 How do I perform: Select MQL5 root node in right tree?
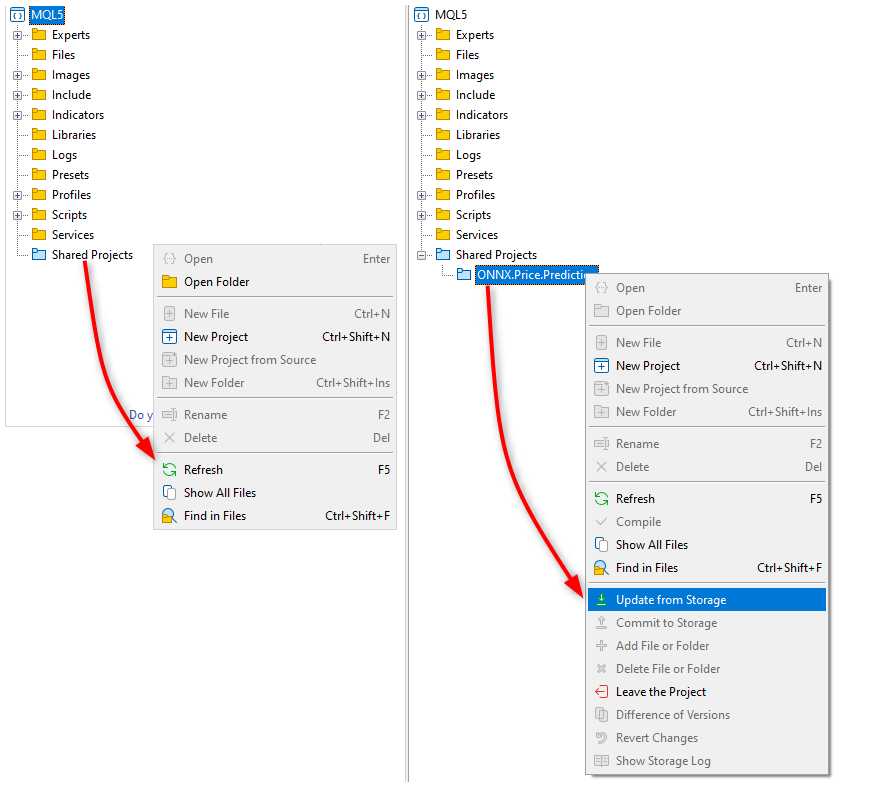(x=451, y=15)
